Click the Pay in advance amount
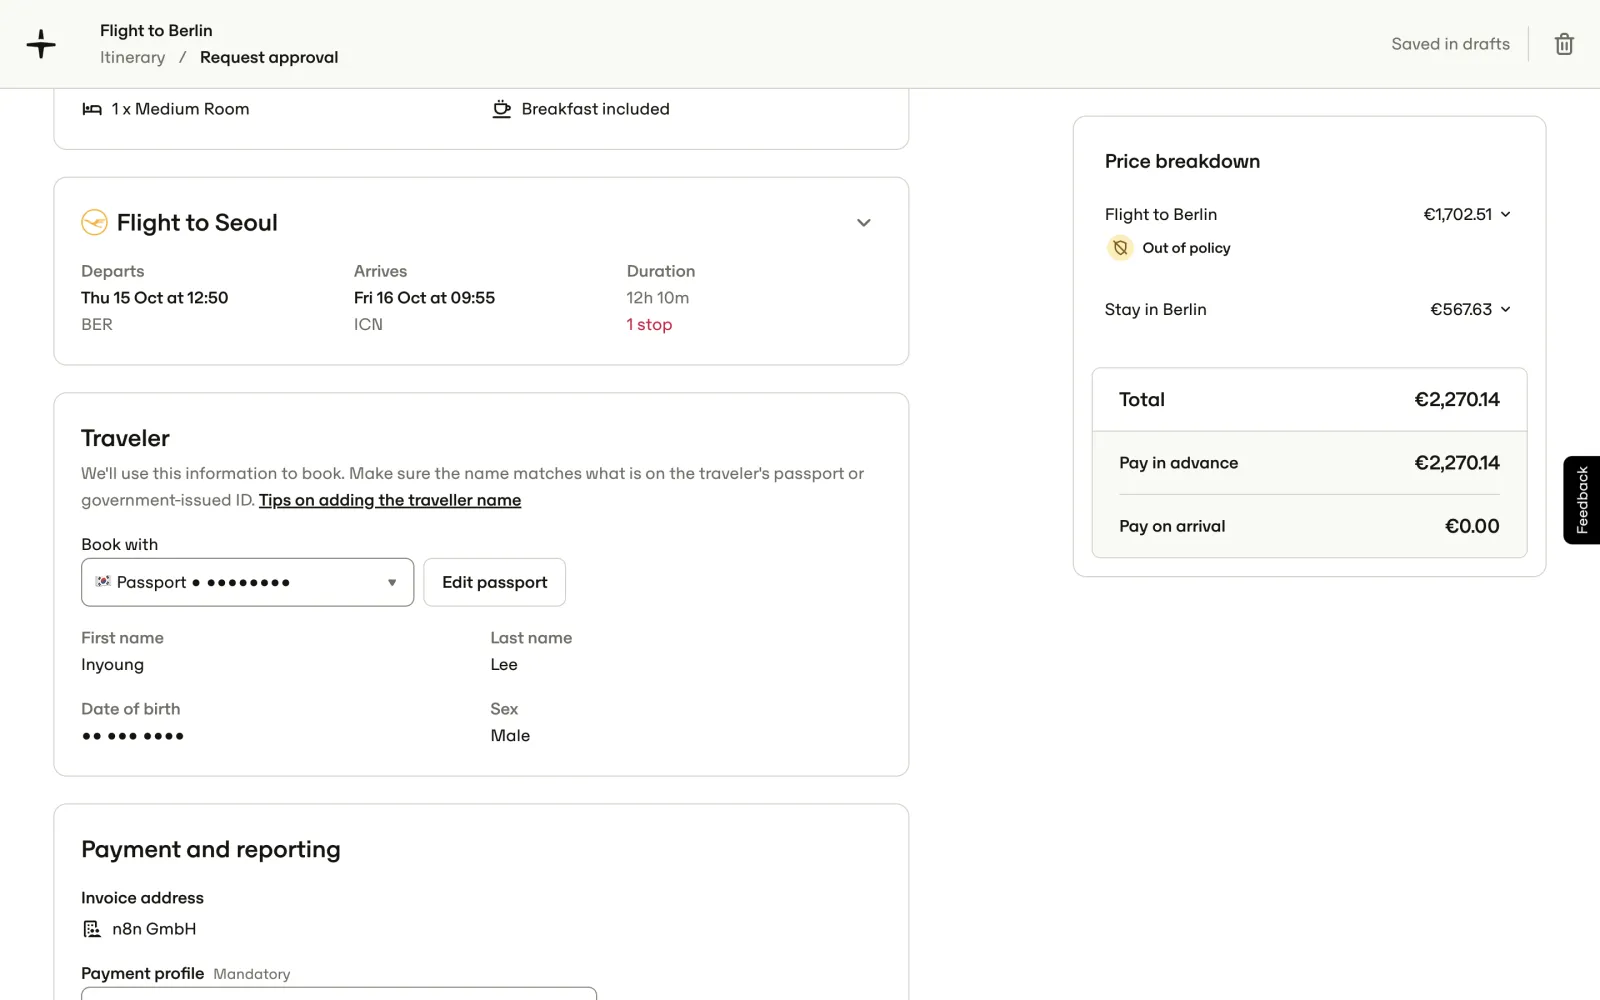 click(1457, 462)
